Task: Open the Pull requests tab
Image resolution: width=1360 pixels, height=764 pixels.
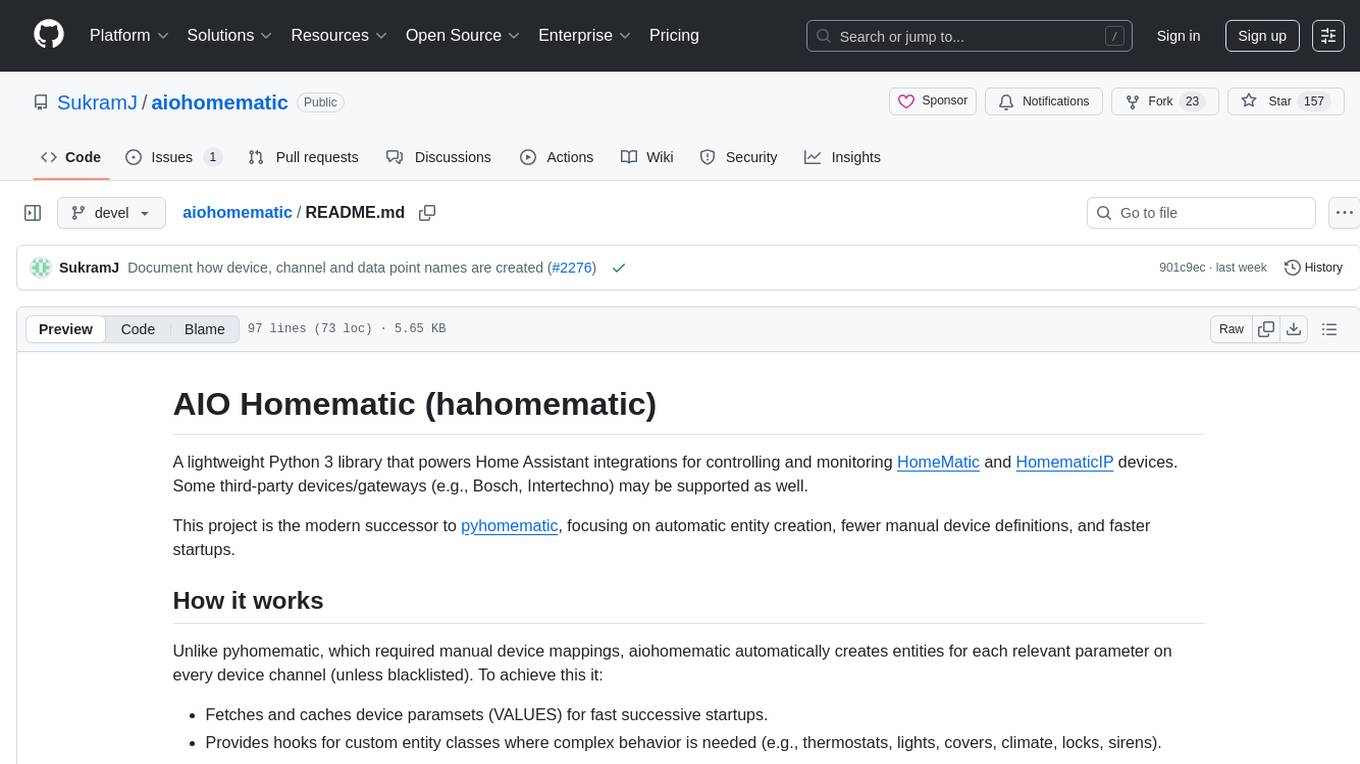Action: pos(303,157)
